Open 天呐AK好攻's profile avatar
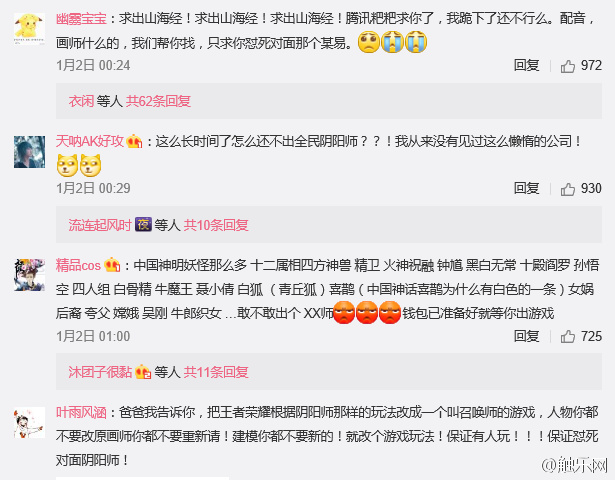The height and width of the screenshot is (480, 615). (x=29, y=152)
